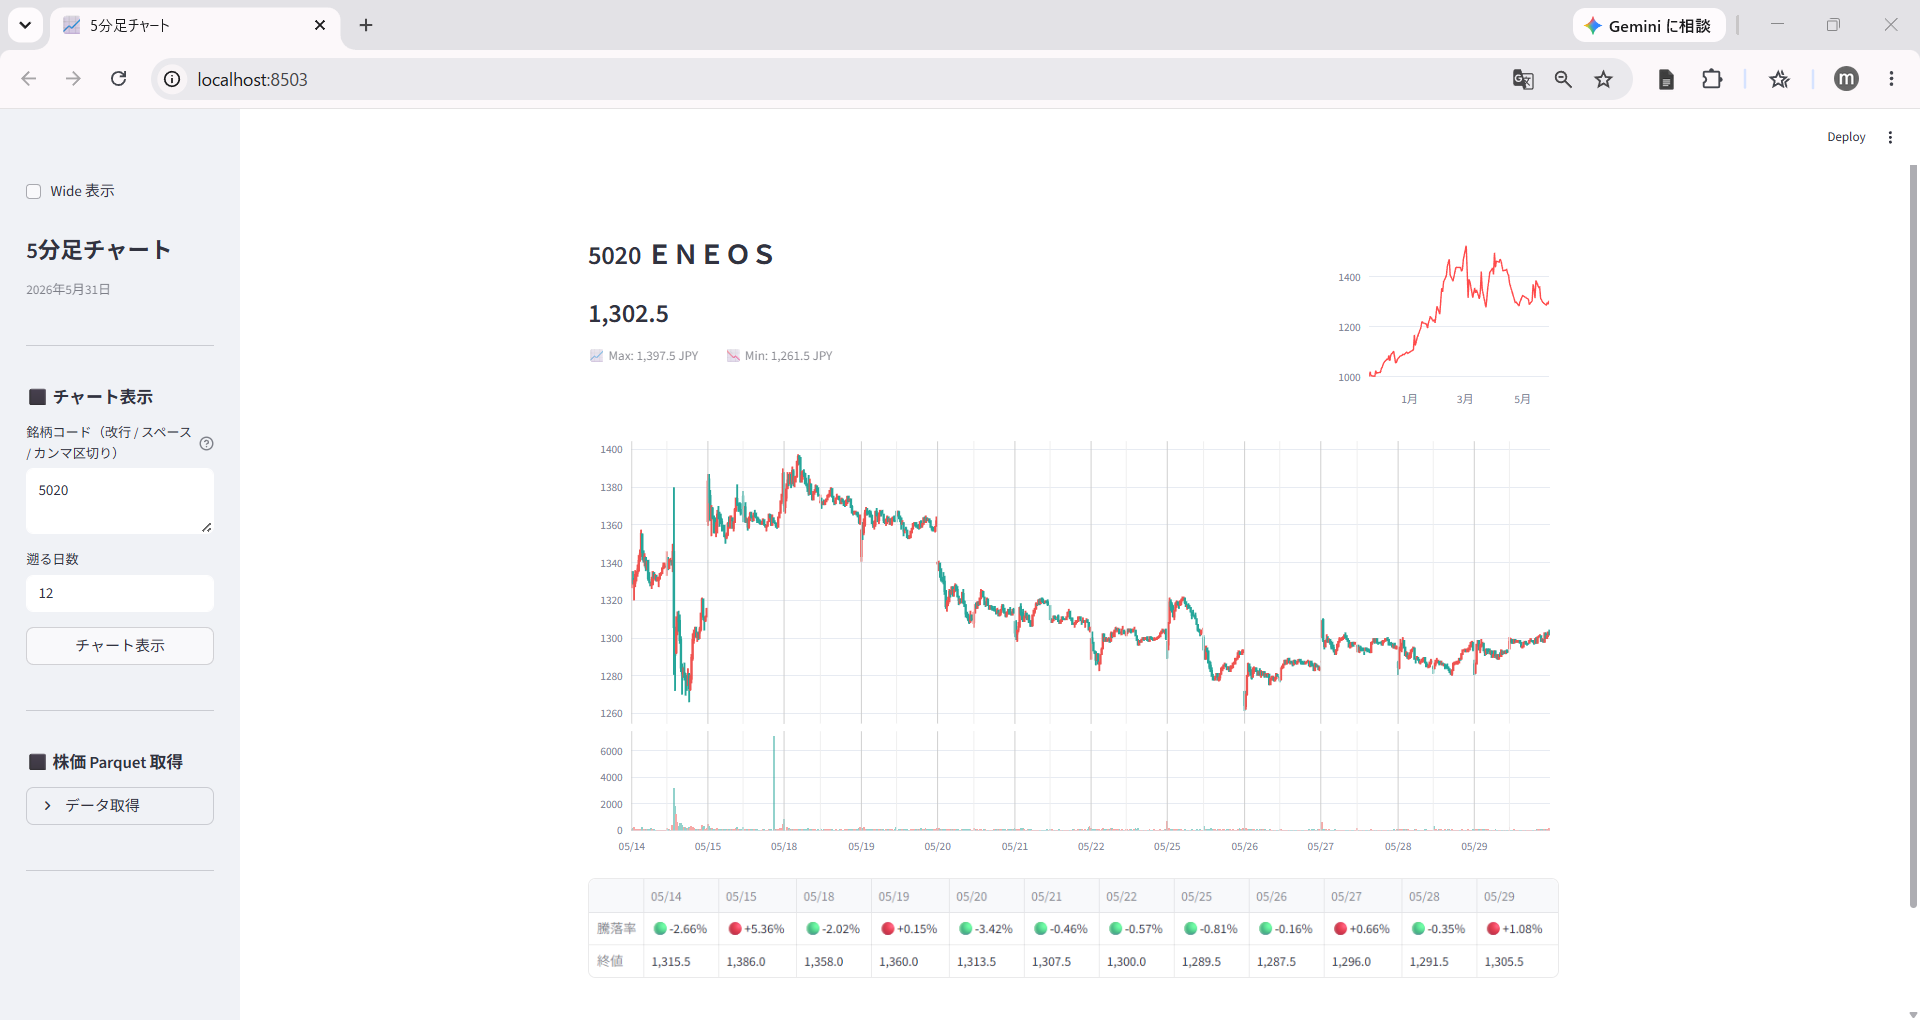Screen dimensions: 1920x1020
Task: Go back using the browser back arrow
Action: tap(29, 79)
